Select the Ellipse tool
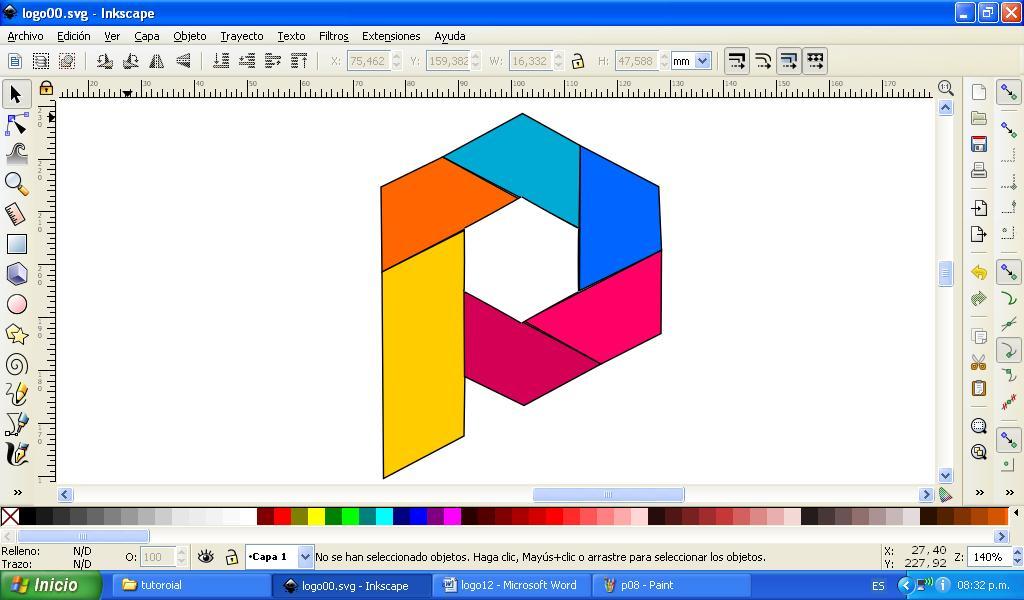Screen dimensions: 1024x600 tap(16, 304)
